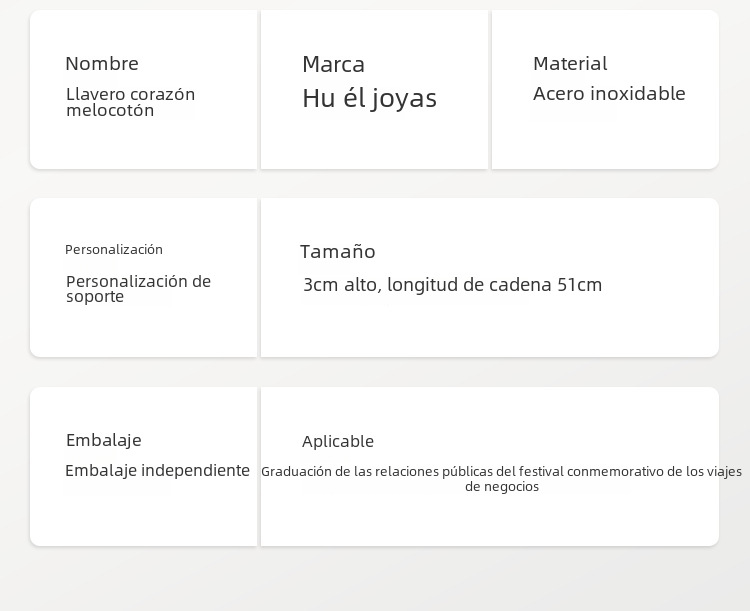750x611 pixels.
Task: Click the "Embalaje" heading
Action: (104, 440)
